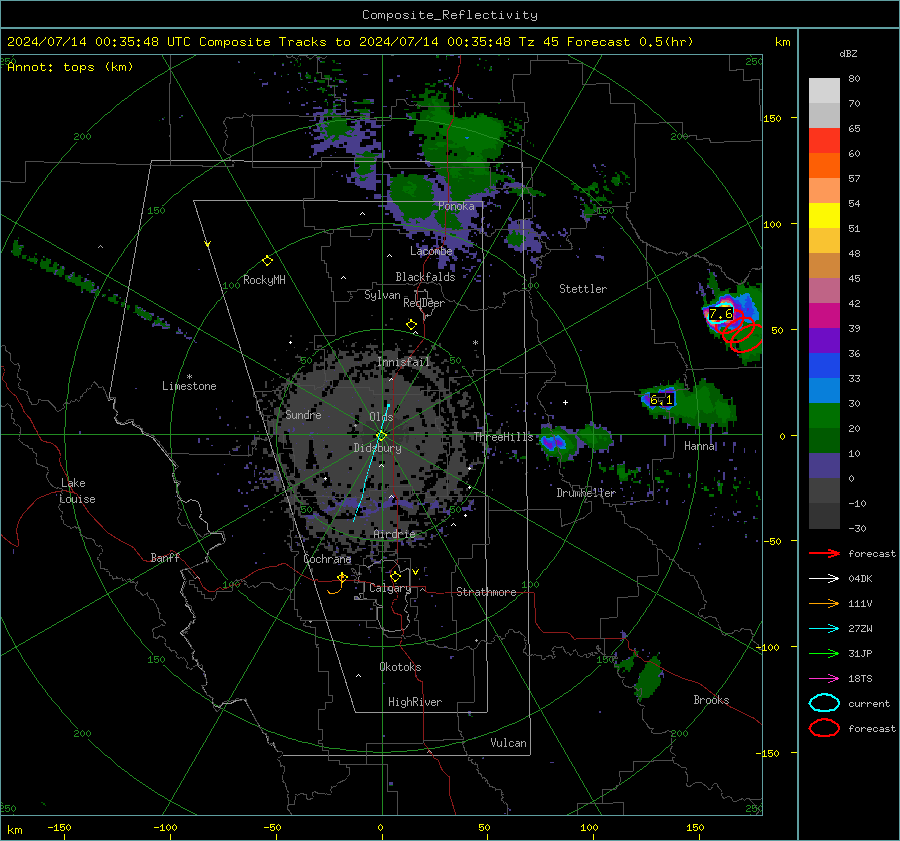Click the Hanna city label

(x=699, y=446)
